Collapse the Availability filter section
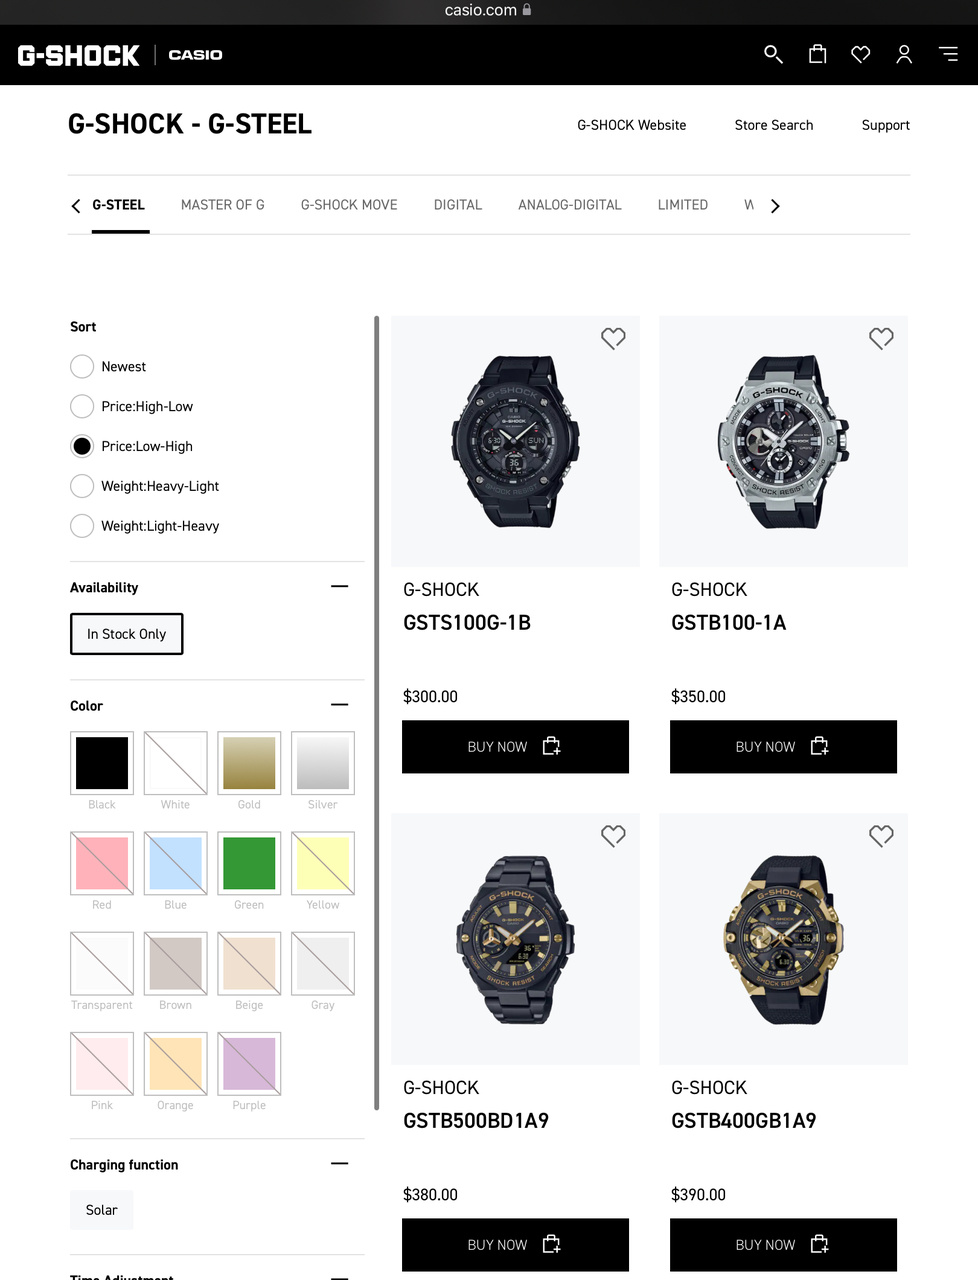This screenshot has width=978, height=1280. [x=340, y=587]
